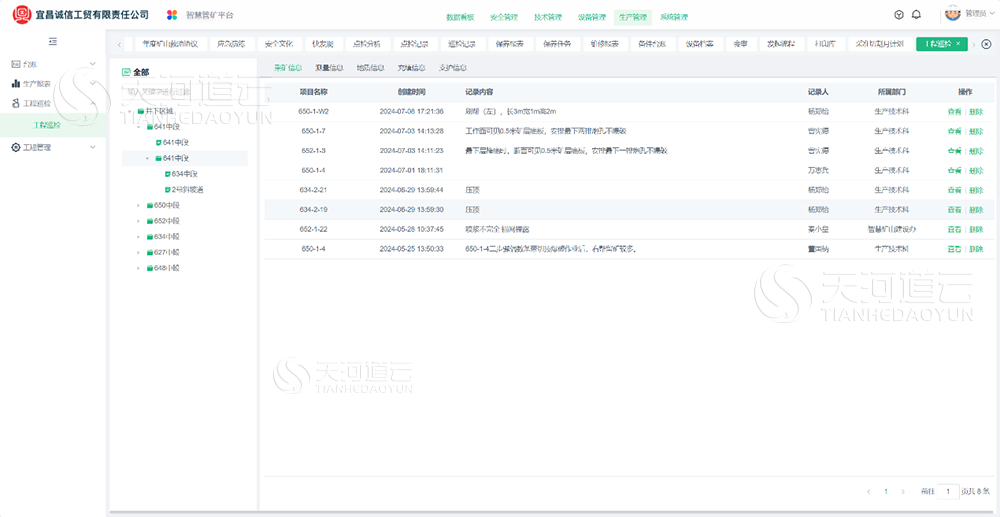Open notifications via the bell icon
The width and height of the screenshot is (1000, 517).
tap(916, 14)
